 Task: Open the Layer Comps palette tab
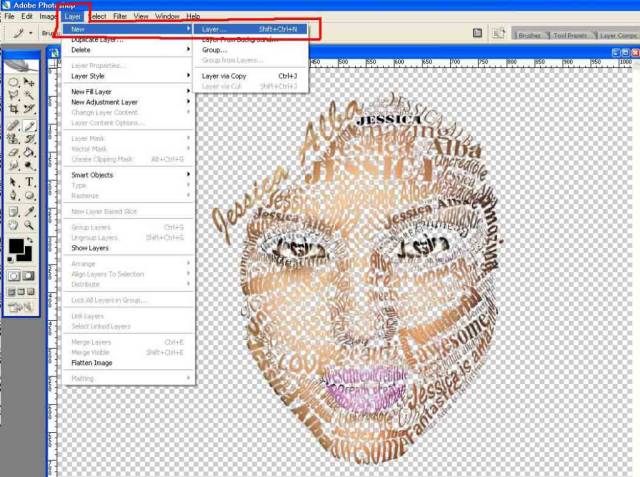coord(617,35)
